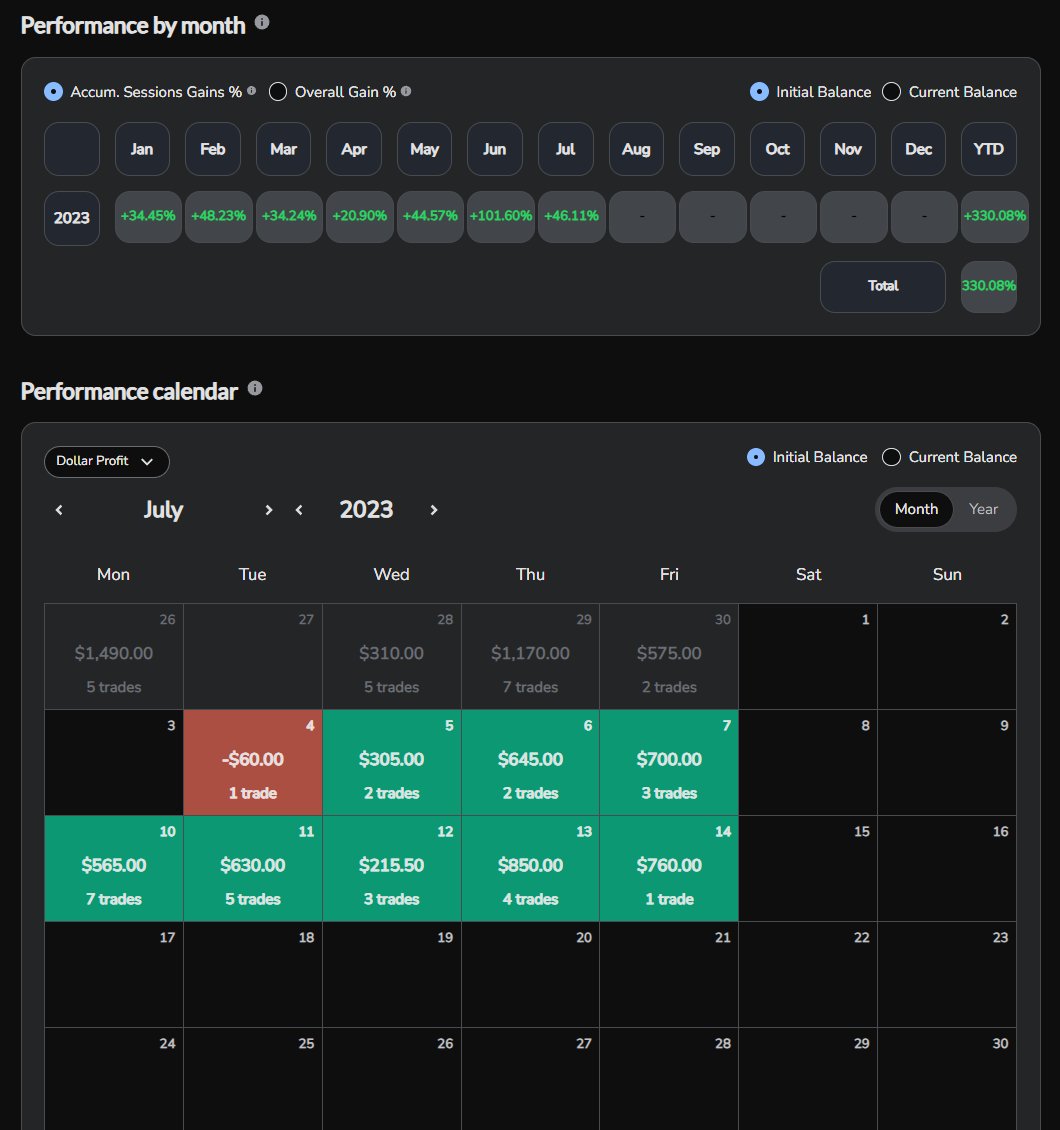Switch calendar to Month view

click(916, 509)
